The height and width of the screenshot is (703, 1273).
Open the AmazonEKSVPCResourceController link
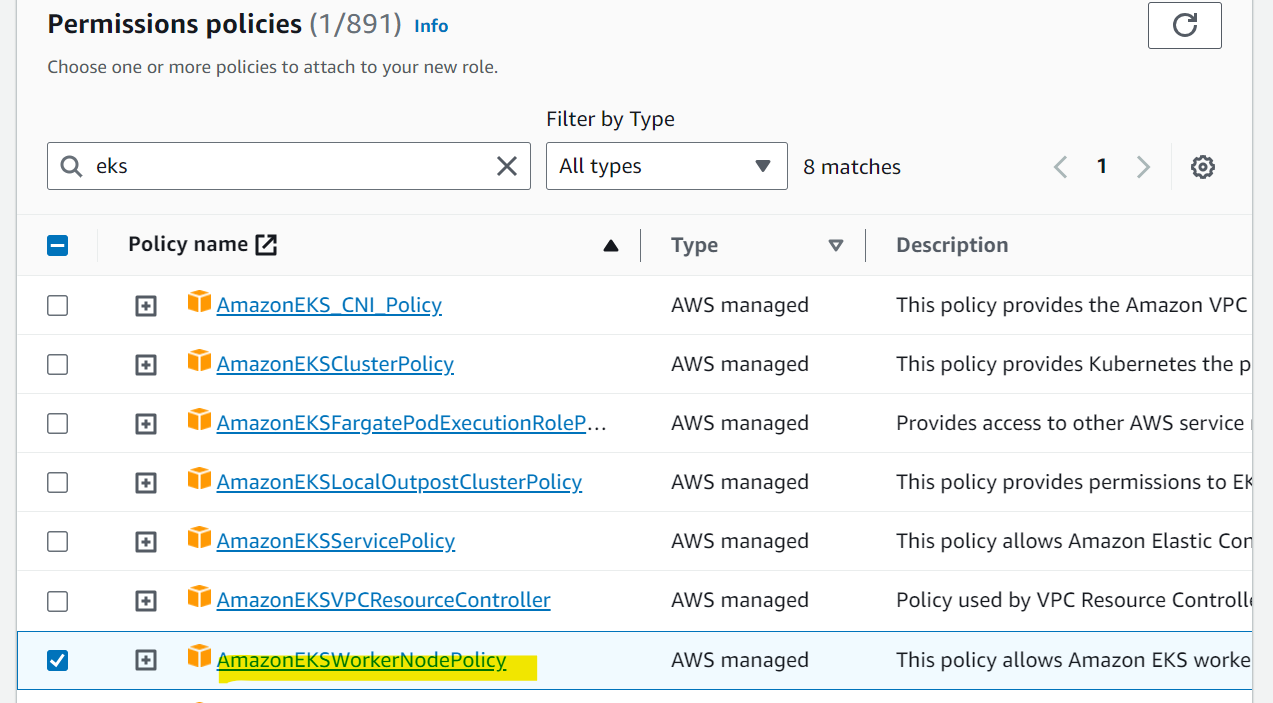[x=384, y=600]
